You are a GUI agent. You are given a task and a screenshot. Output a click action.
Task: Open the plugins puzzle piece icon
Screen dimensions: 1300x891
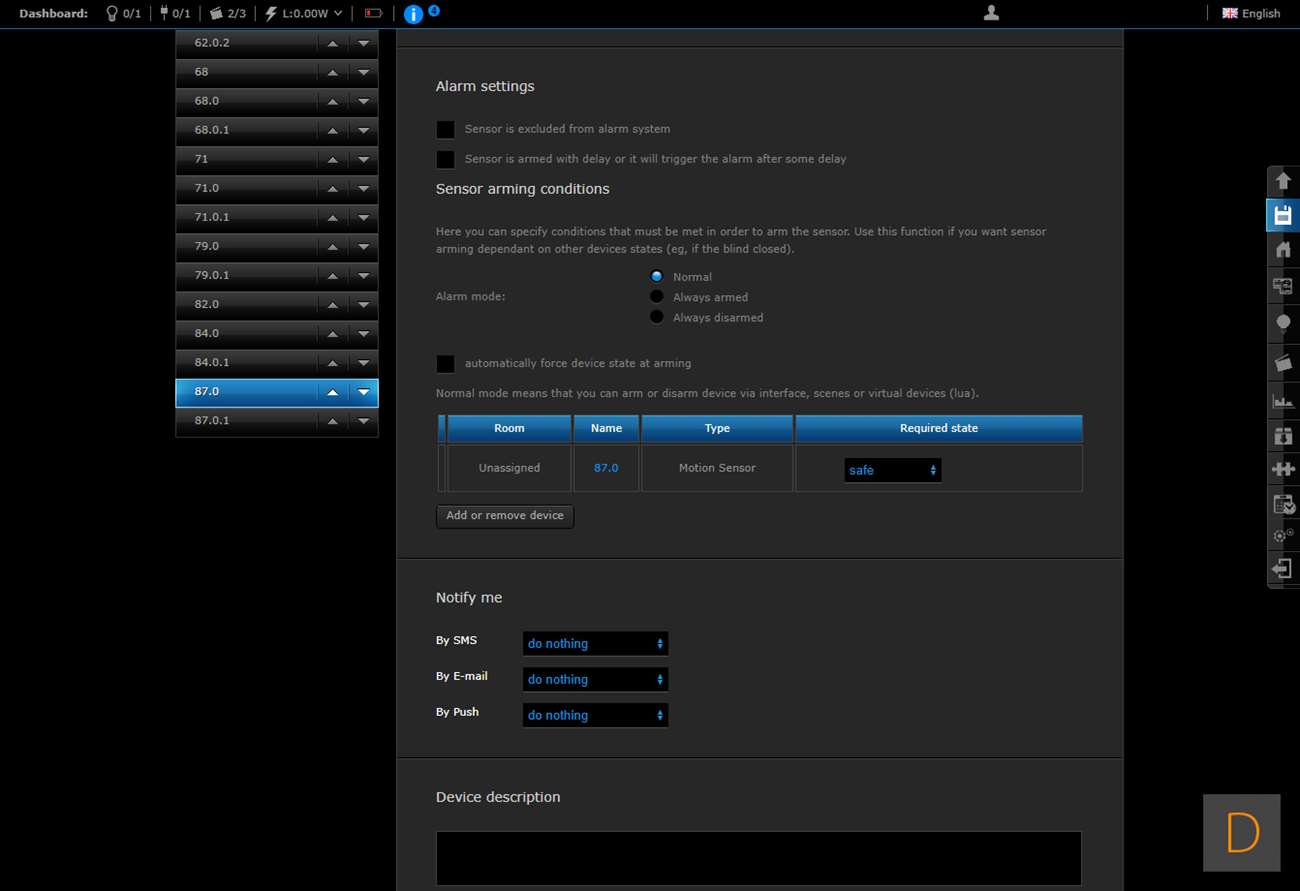[x=1283, y=468]
